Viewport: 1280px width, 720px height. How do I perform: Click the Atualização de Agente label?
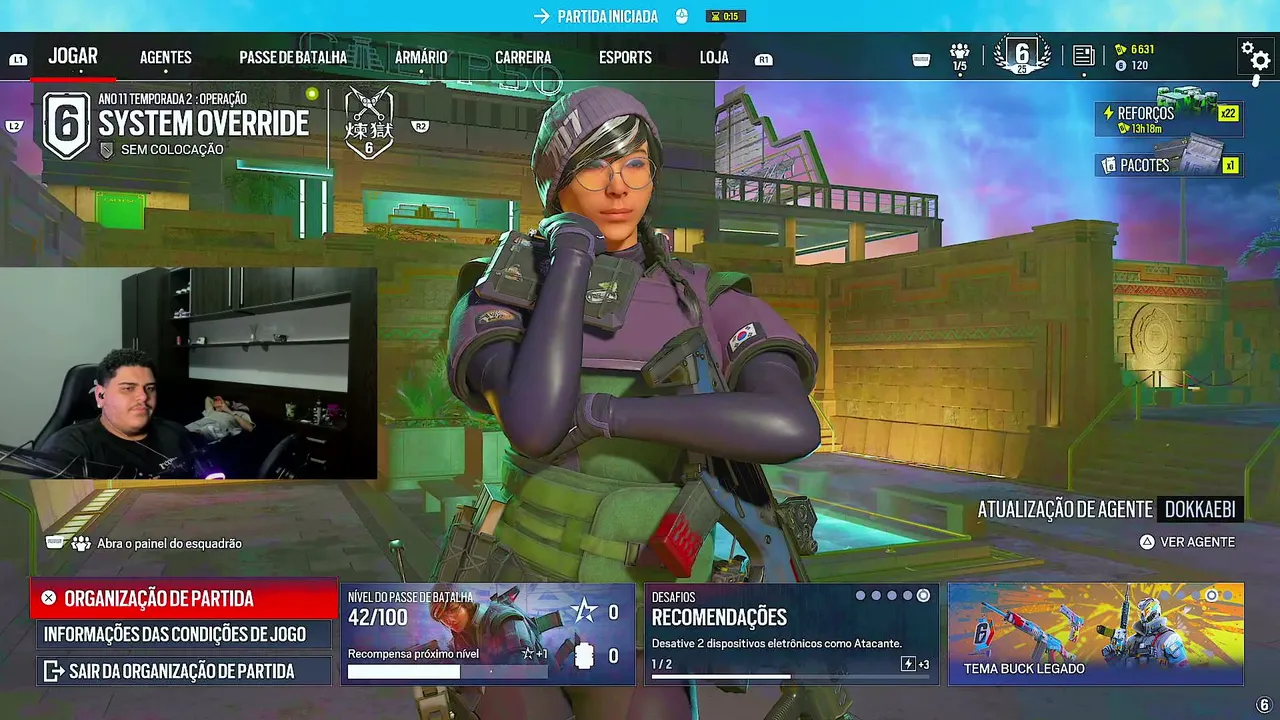coord(1065,509)
